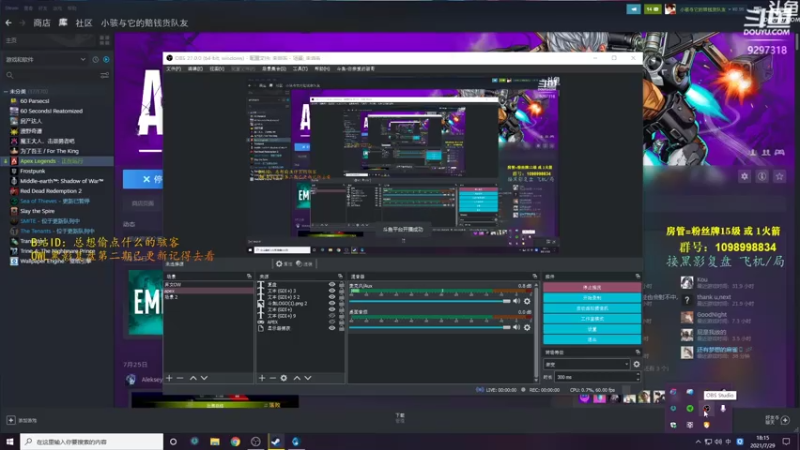Enter Studio Mode in OBS
This screenshot has height=450, width=800.
coord(592,318)
